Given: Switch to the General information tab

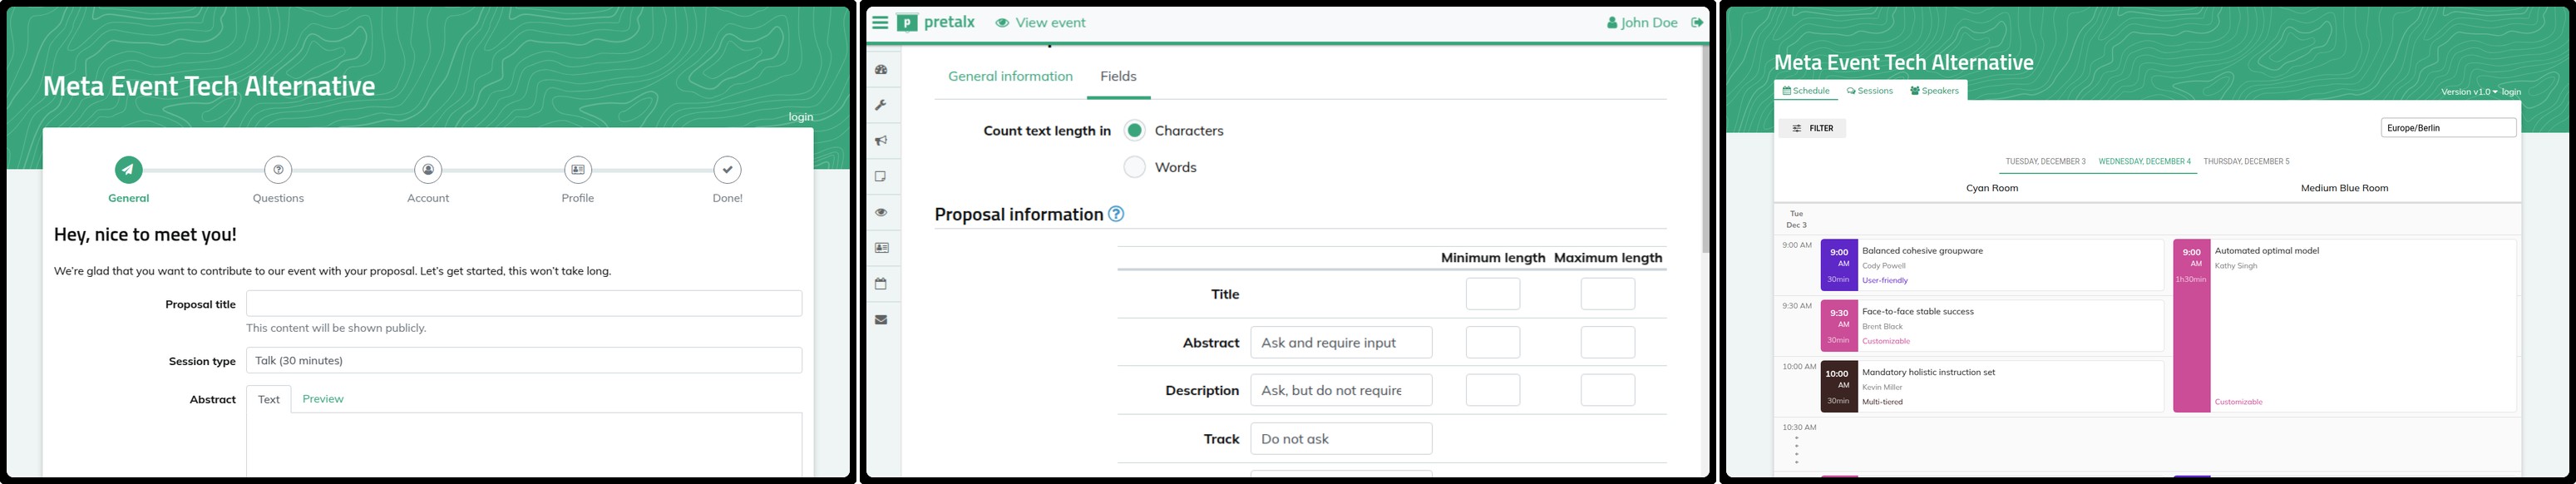Looking at the screenshot, I should (x=1010, y=76).
